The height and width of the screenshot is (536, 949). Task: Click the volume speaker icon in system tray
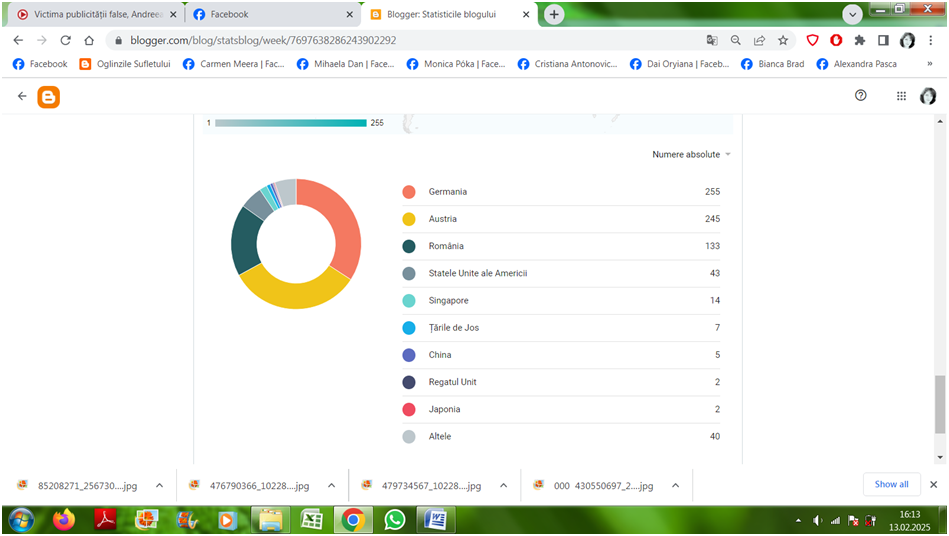[817, 520]
